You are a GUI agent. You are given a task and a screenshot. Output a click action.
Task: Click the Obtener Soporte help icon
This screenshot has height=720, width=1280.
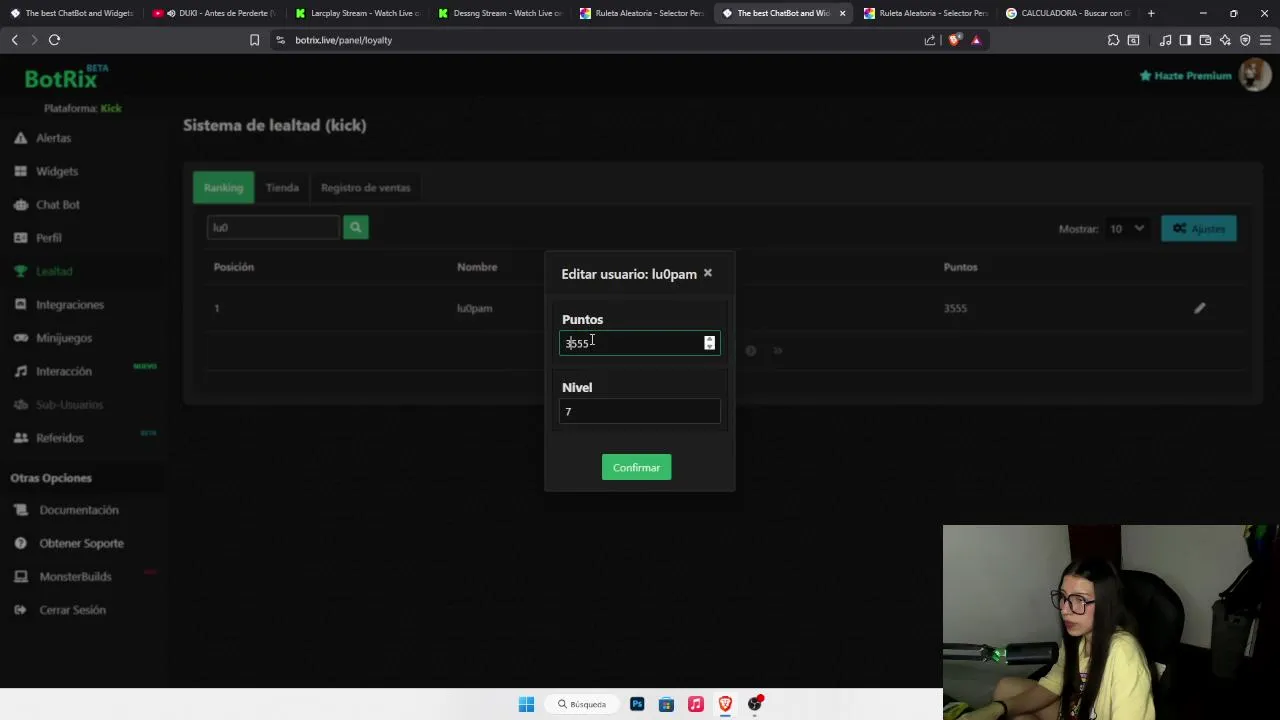[21, 543]
